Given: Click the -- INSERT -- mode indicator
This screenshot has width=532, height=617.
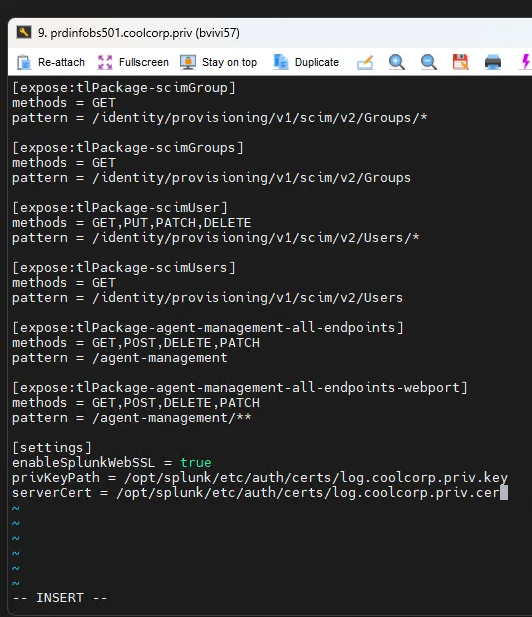Looking at the screenshot, I should pos(60,598).
